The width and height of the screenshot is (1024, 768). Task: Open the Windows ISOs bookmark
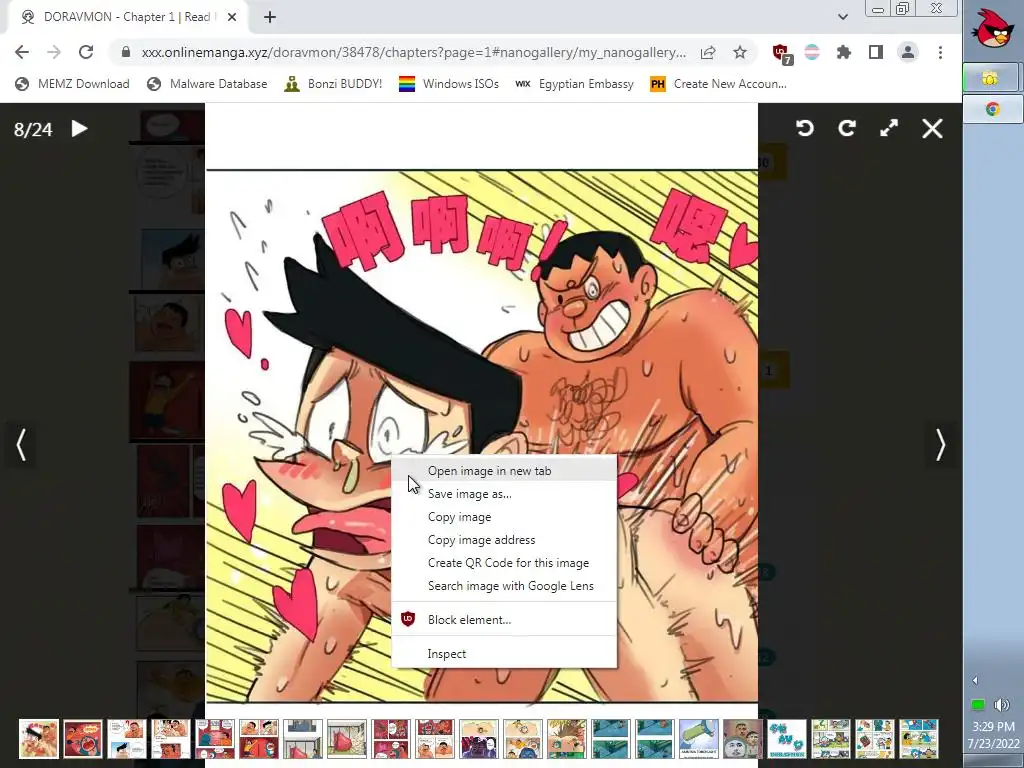pyautogui.click(x=449, y=84)
